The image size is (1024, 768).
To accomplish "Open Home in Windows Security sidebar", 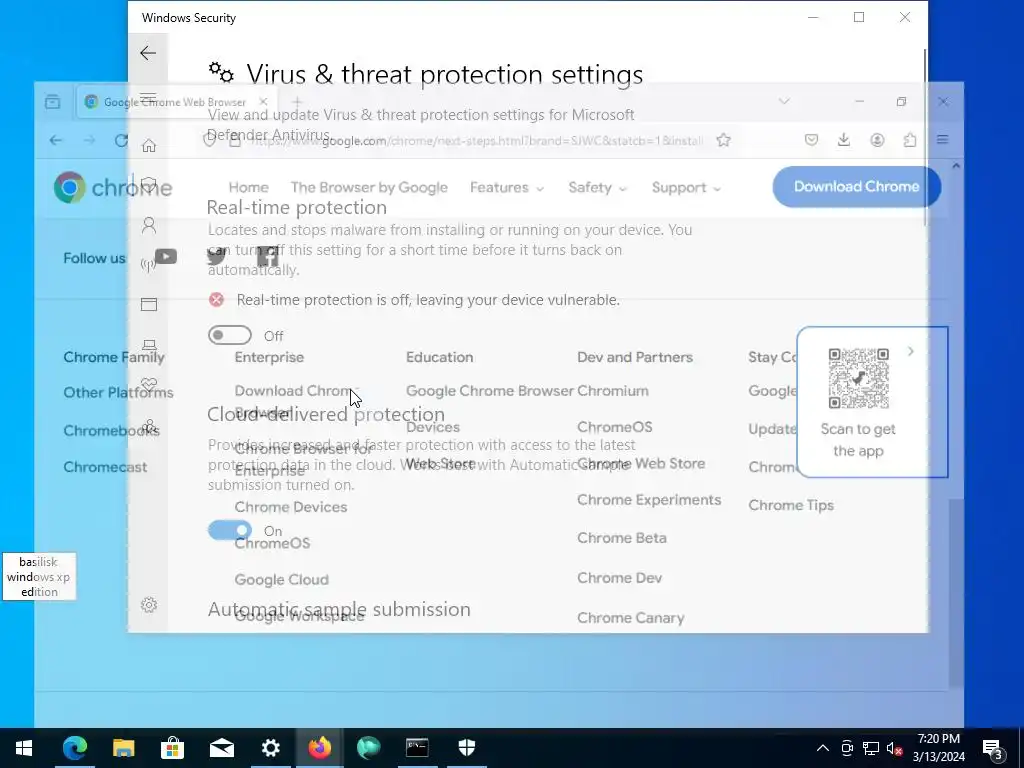I will [149, 145].
